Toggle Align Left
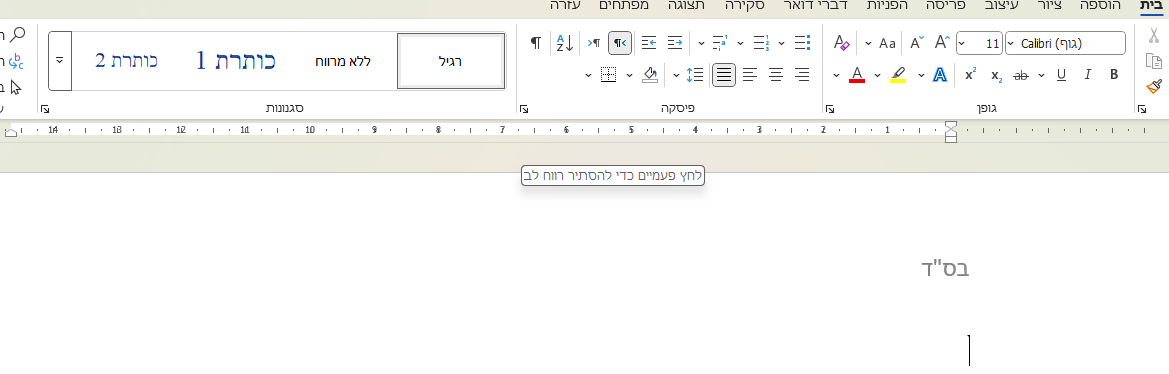This screenshot has height=374, width=1169. (x=749, y=75)
